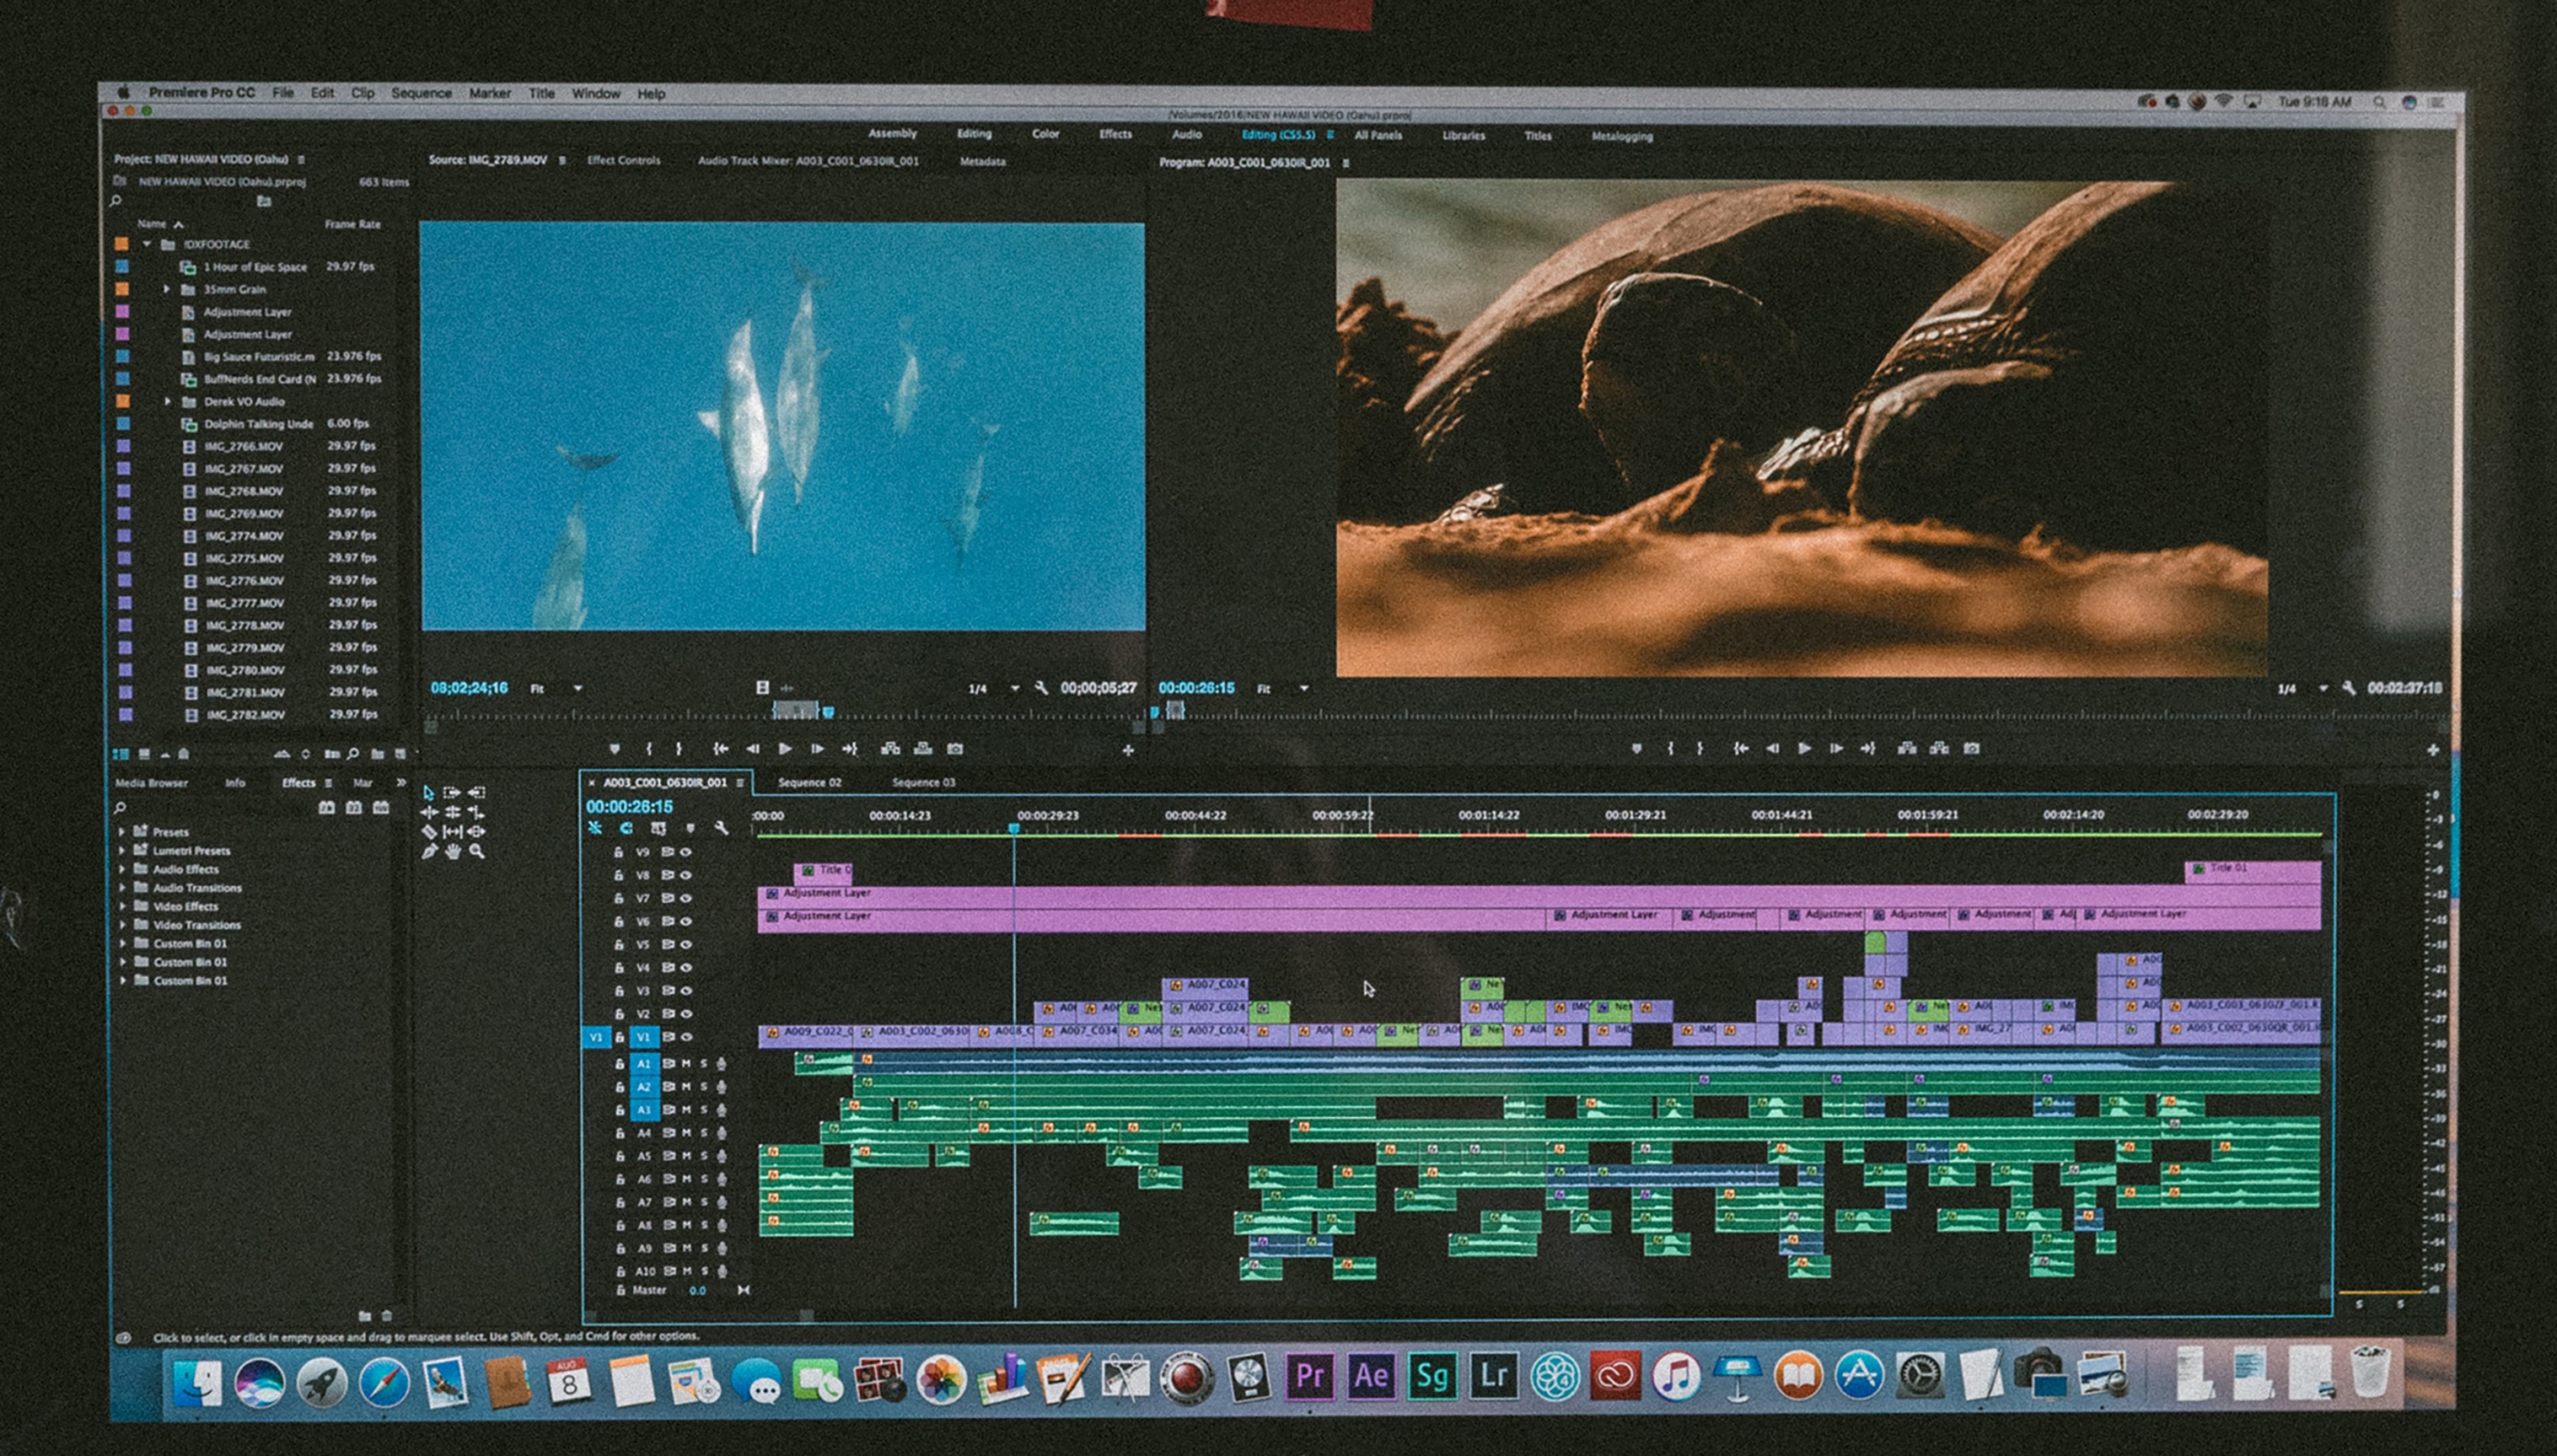Open timeline display settings wrench
The height and width of the screenshot is (1456, 2557).
pyautogui.click(x=721, y=828)
